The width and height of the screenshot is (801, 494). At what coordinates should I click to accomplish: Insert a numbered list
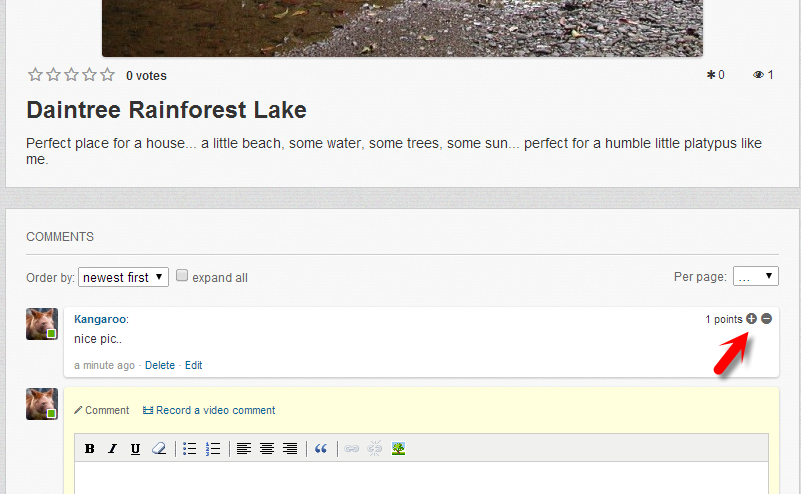click(x=213, y=449)
